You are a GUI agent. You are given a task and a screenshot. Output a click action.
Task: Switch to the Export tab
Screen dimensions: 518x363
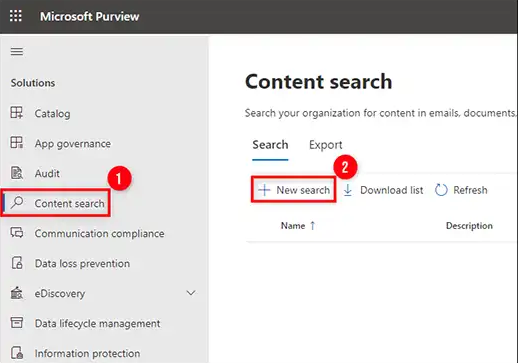point(325,145)
